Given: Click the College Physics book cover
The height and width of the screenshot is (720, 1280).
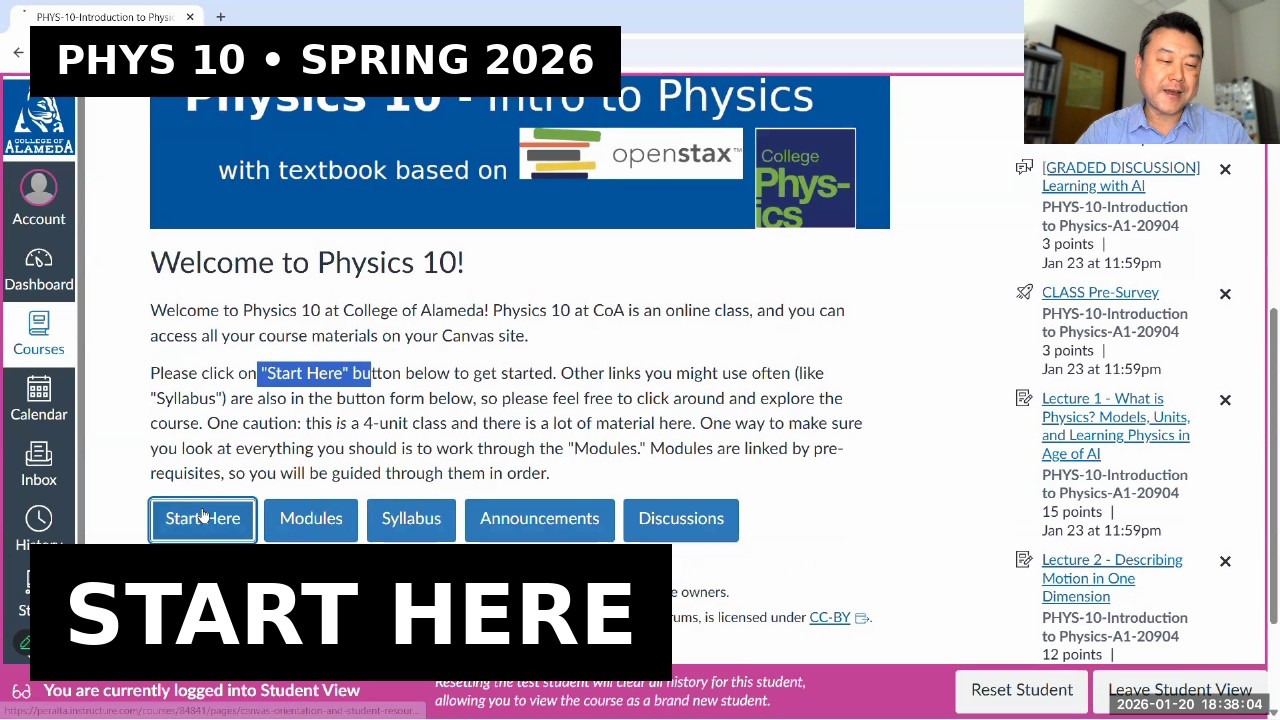Looking at the screenshot, I should 805,178.
